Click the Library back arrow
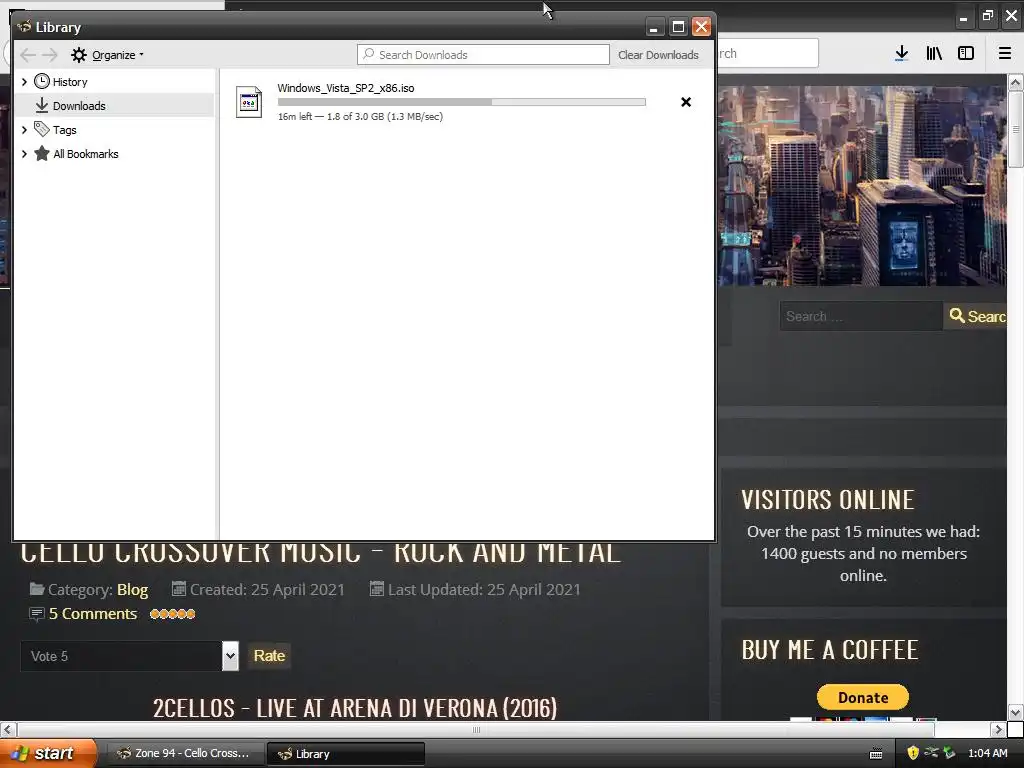 [28, 55]
